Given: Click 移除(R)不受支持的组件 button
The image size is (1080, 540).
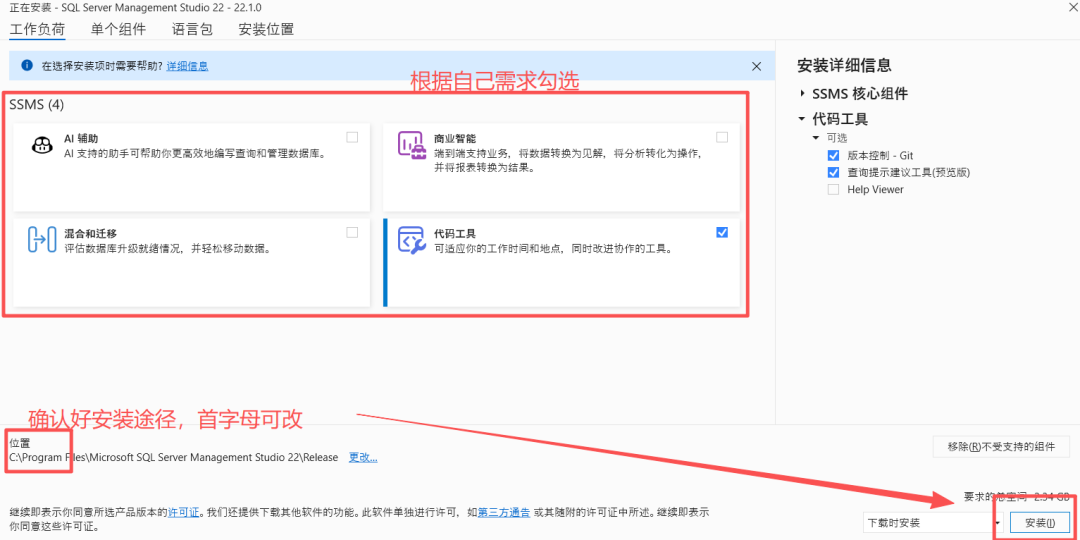Looking at the screenshot, I should 1001,446.
